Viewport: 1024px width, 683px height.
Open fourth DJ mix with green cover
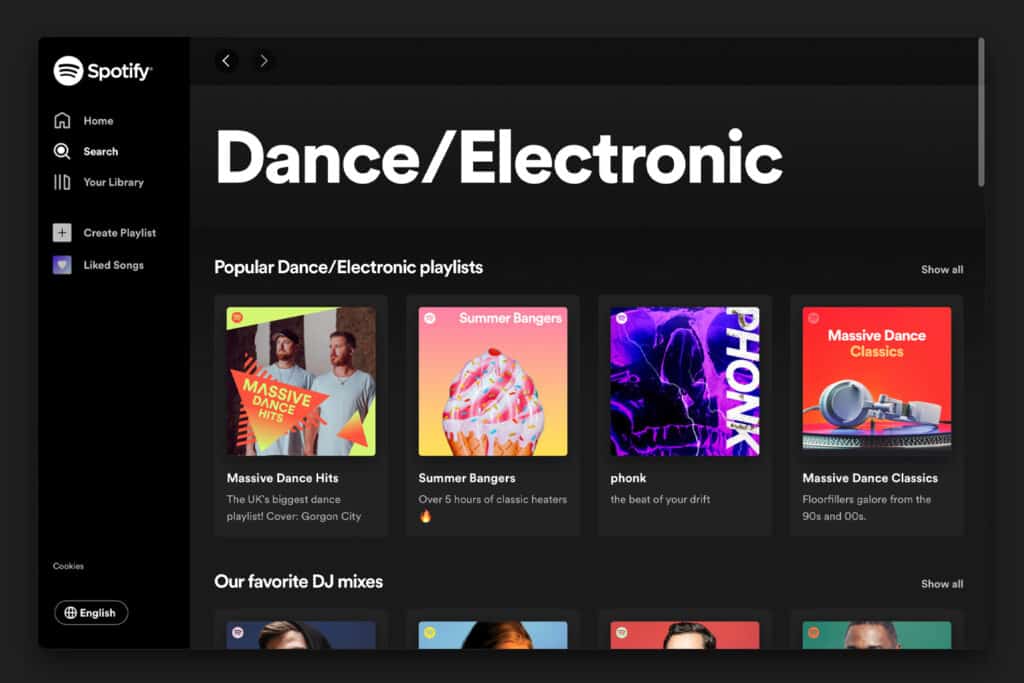(877, 635)
